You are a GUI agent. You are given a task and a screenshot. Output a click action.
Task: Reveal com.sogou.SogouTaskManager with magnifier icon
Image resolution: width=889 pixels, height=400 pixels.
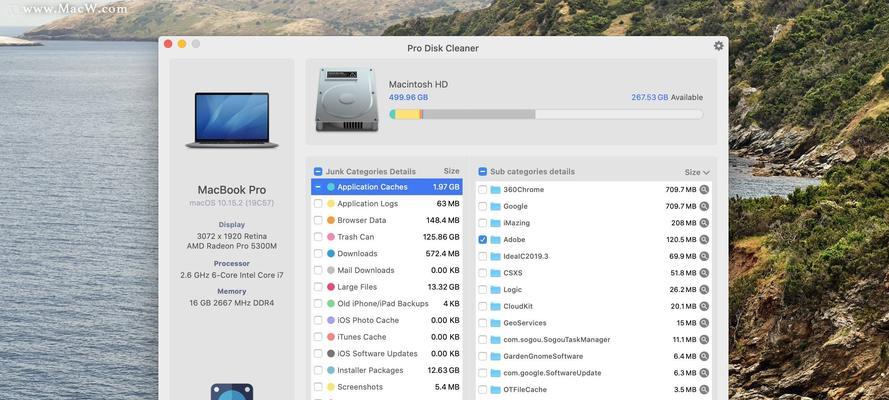704,339
